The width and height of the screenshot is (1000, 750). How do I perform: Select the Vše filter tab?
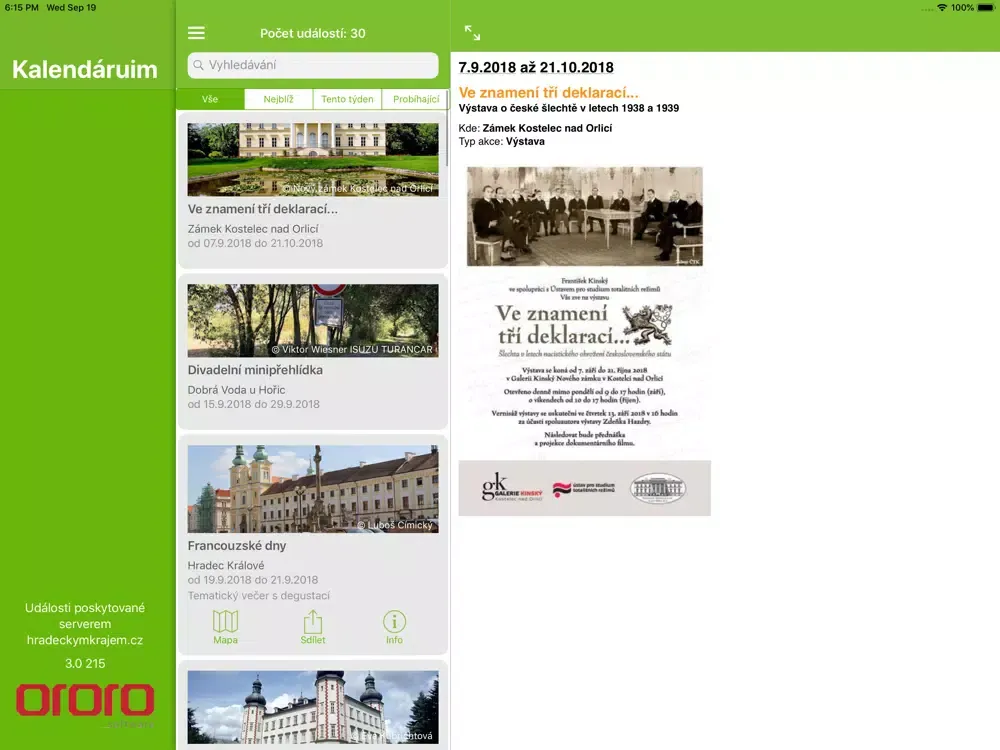(210, 99)
